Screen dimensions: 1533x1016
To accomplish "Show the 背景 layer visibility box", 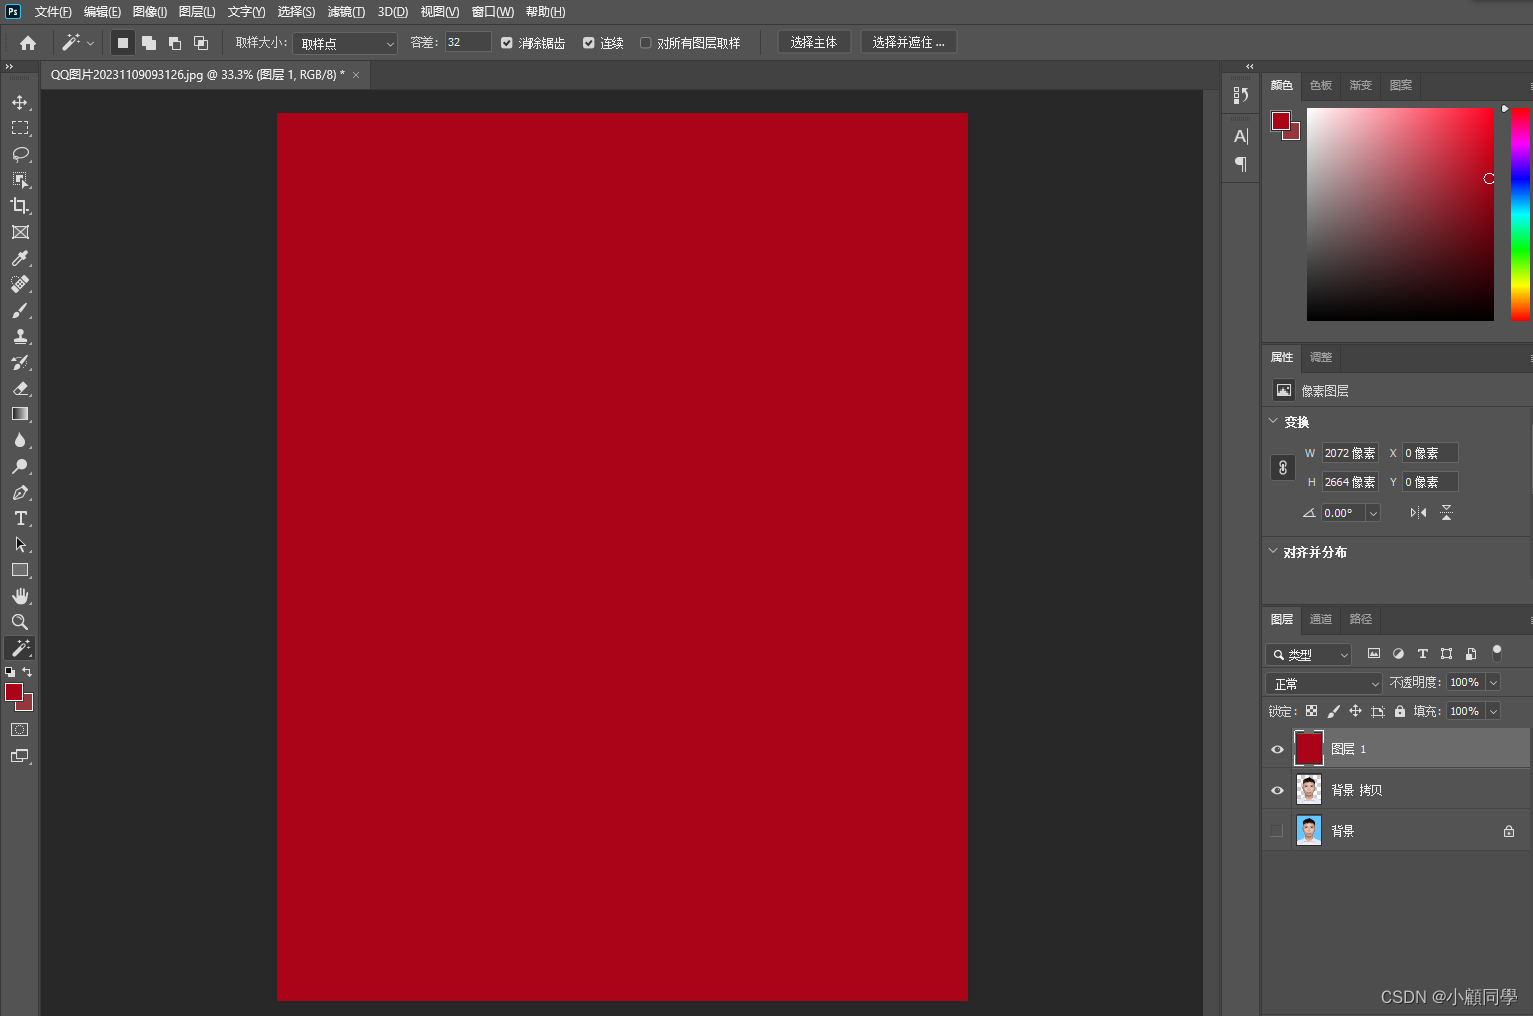I will click(x=1277, y=831).
